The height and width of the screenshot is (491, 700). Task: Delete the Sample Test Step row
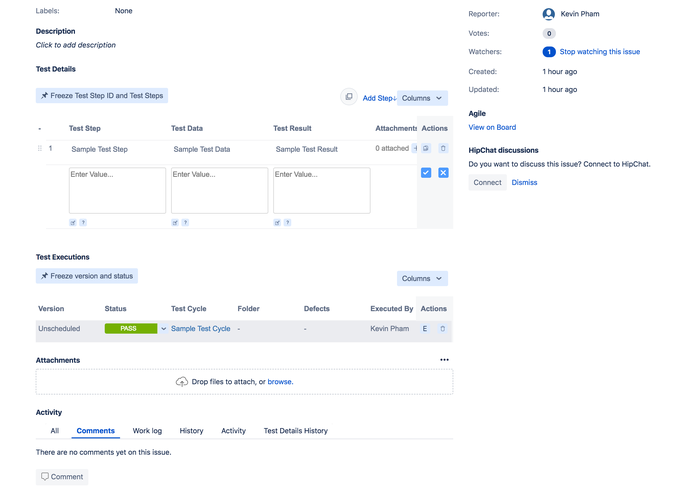coord(443,148)
